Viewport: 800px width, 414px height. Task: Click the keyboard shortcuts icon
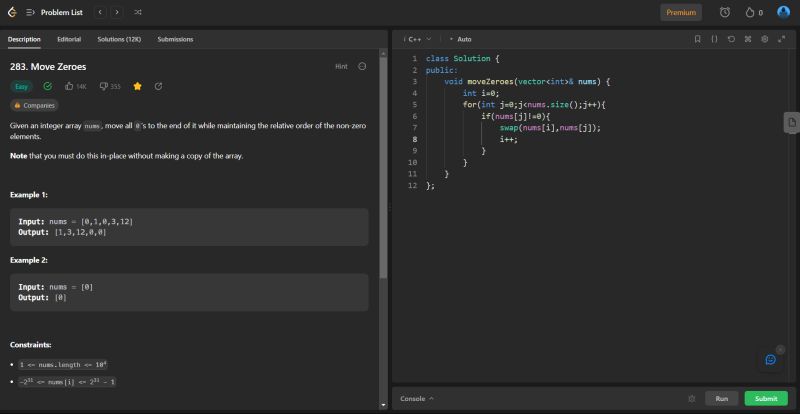pos(748,39)
